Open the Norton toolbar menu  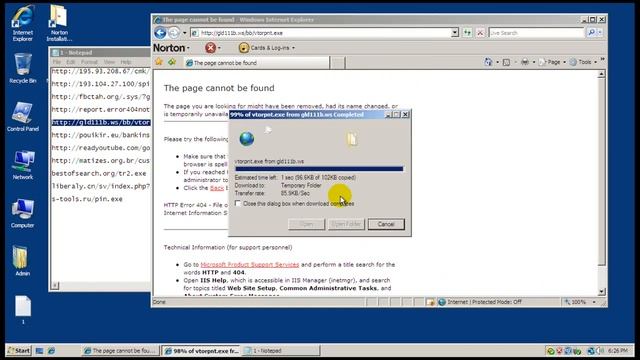point(171,48)
